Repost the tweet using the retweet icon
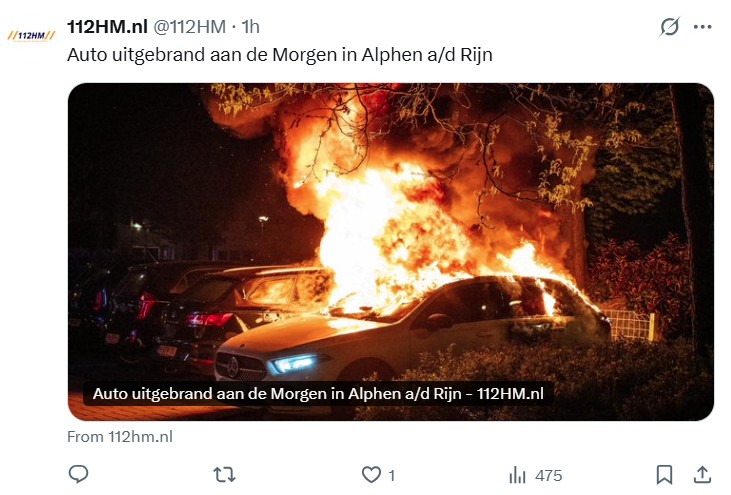 pyautogui.click(x=224, y=475)
